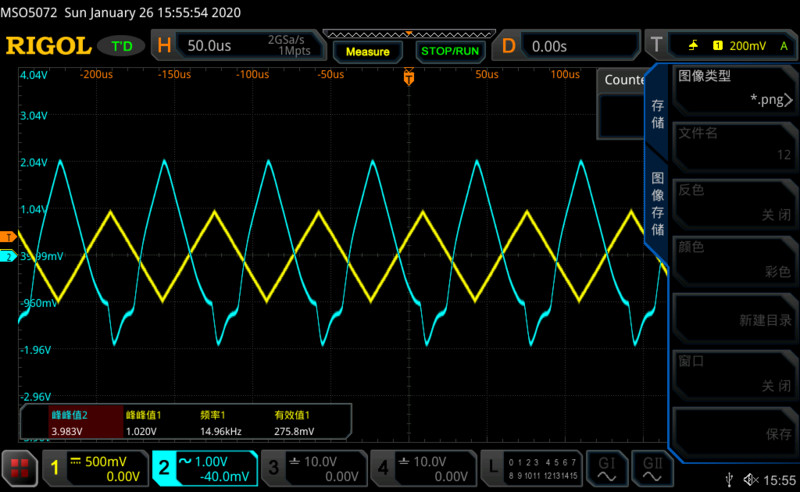This screenshot has height=492, width=800.
Task: Click the RIGOL logo
Action: pyautogui.click(x=47, y=46)
